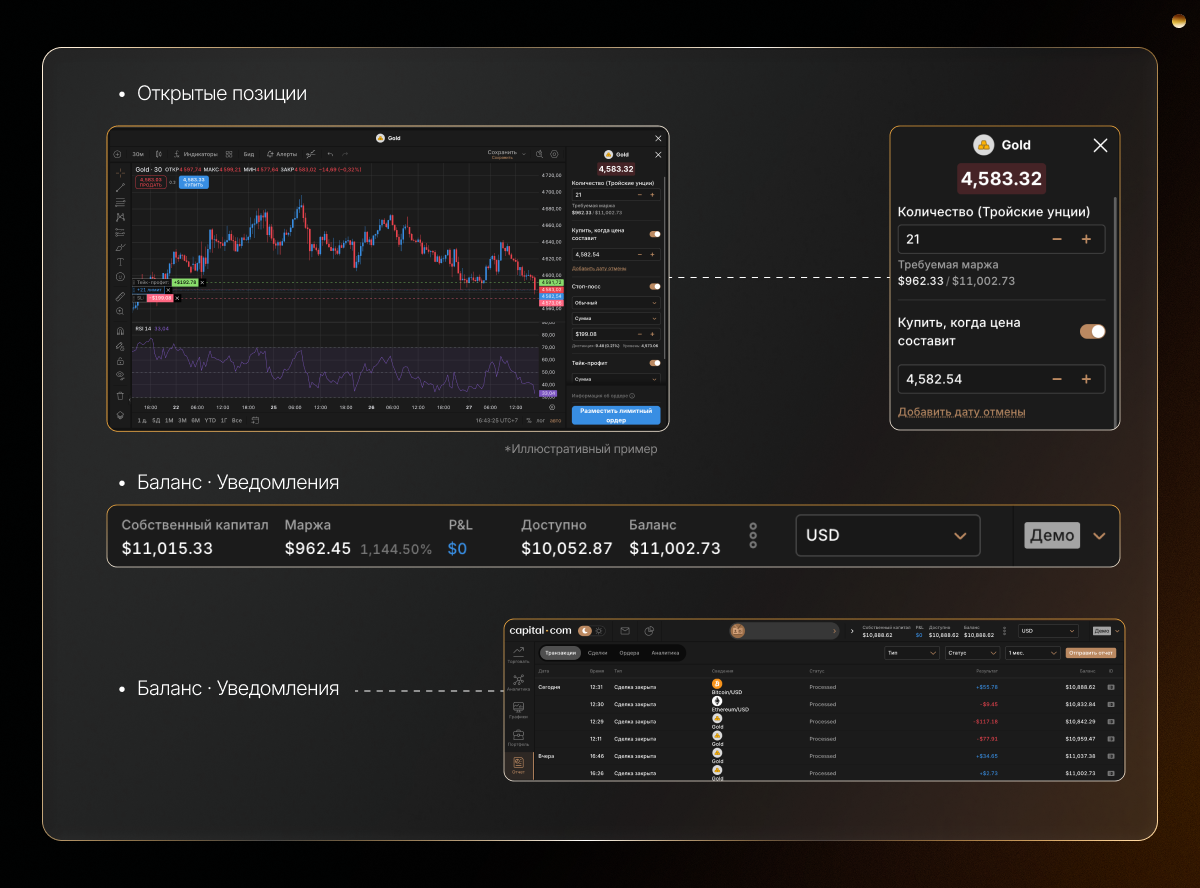
Task: Click the ID icon in the Bitcoin/USD row
Action: click(x=1111, y=687)
